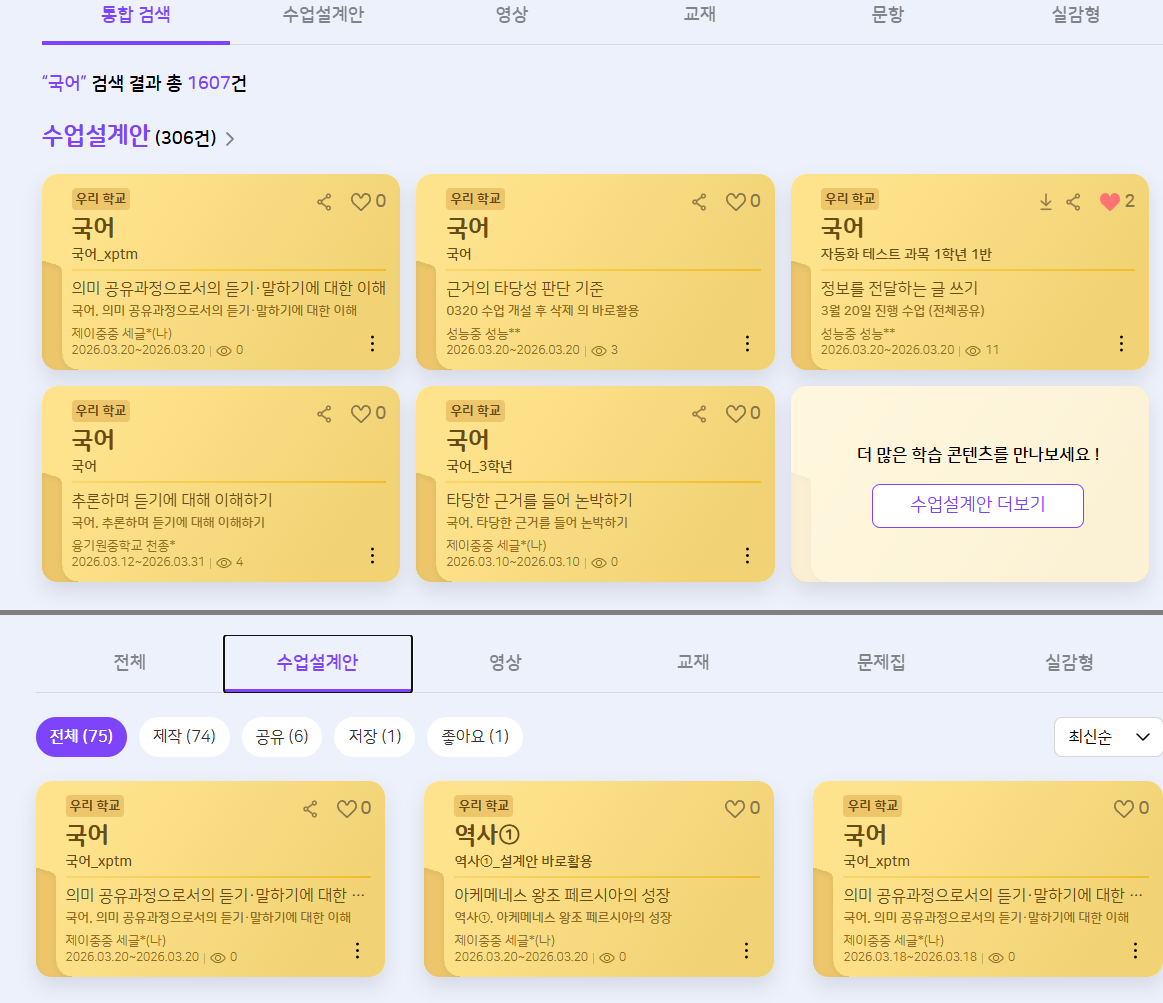
Task: Open three-dot menu on 추론하며 듣기 card
Action: [372, 555]
